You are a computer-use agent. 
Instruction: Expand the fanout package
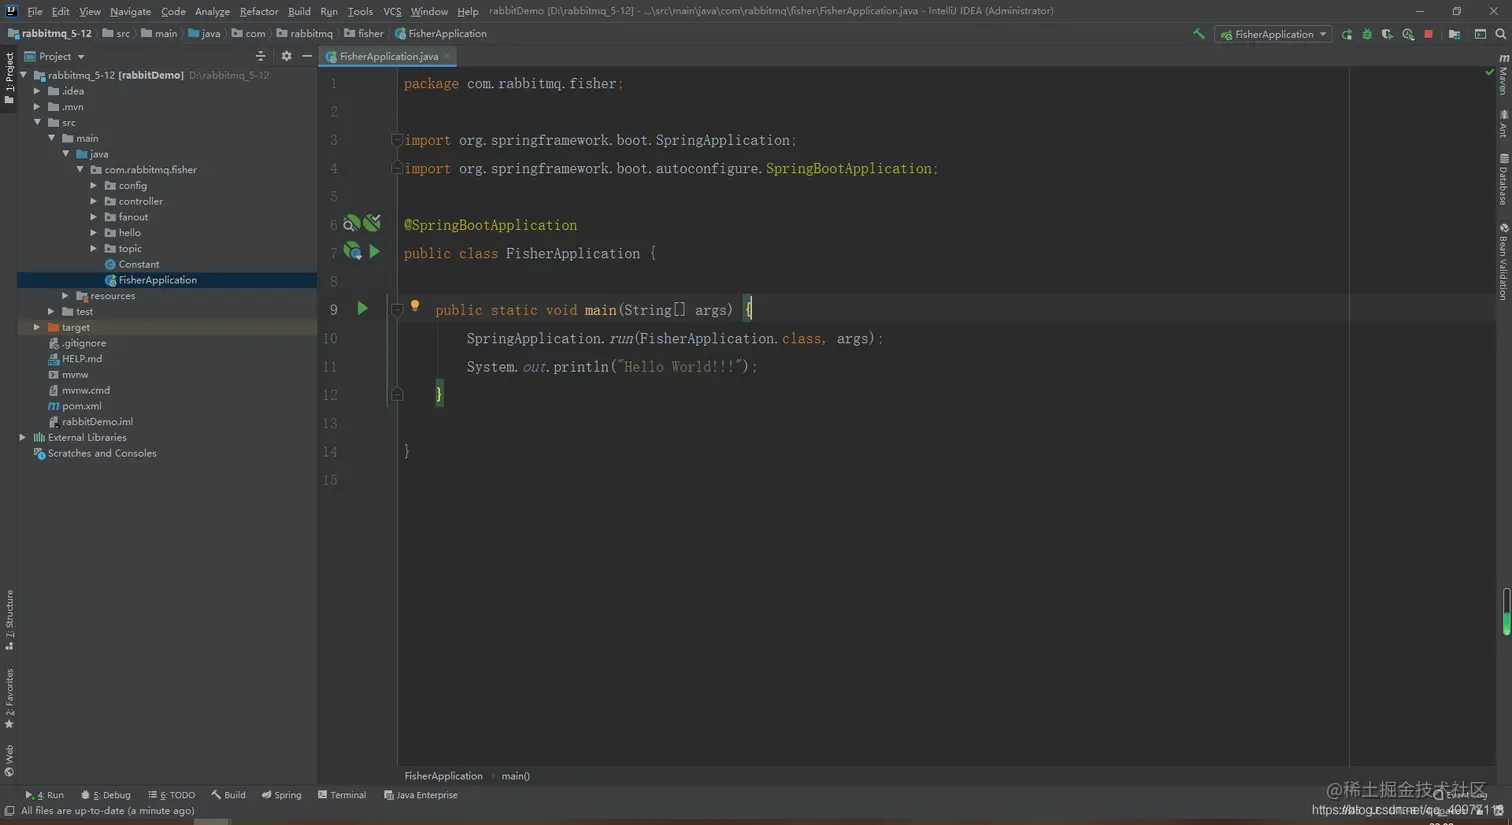[x=94, y=217]
